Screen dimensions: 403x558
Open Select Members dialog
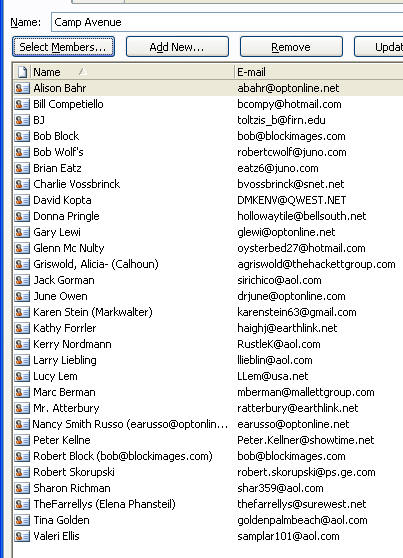(x=63, y=47)
